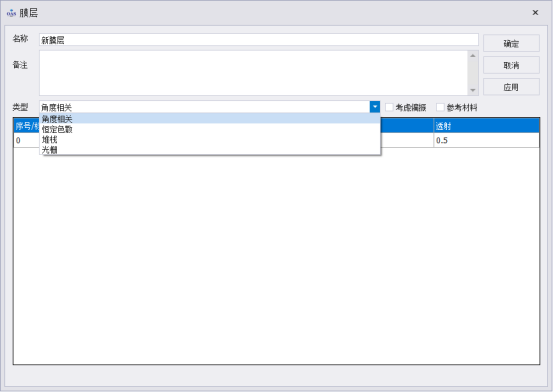
Task: Click the 备注 scrollbar up arrow
Action: [x=473, y=55]
